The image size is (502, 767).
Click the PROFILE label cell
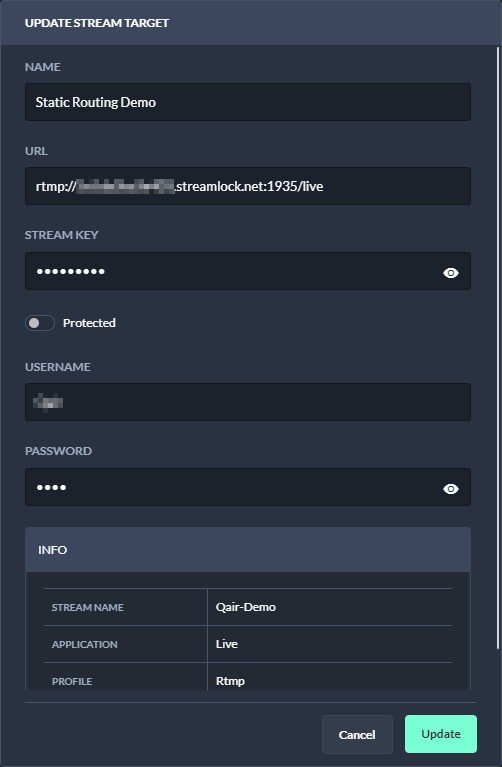click(x=126, y=680)
